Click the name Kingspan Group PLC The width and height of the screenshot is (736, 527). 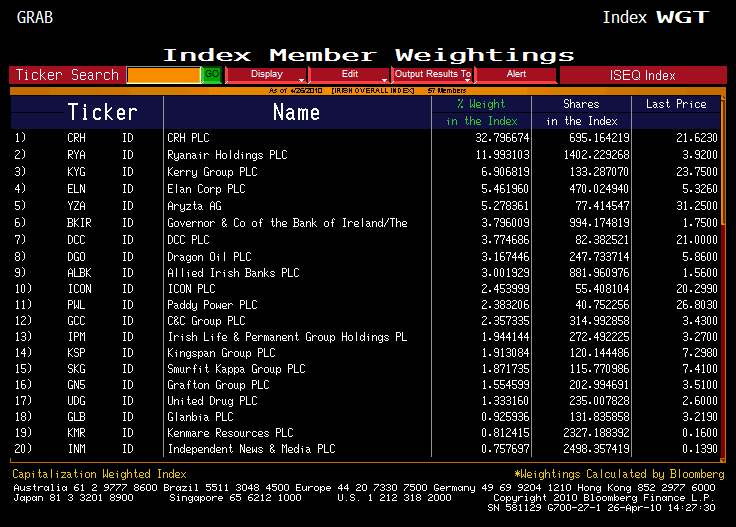pyautogui.click(x=221, y=353)
